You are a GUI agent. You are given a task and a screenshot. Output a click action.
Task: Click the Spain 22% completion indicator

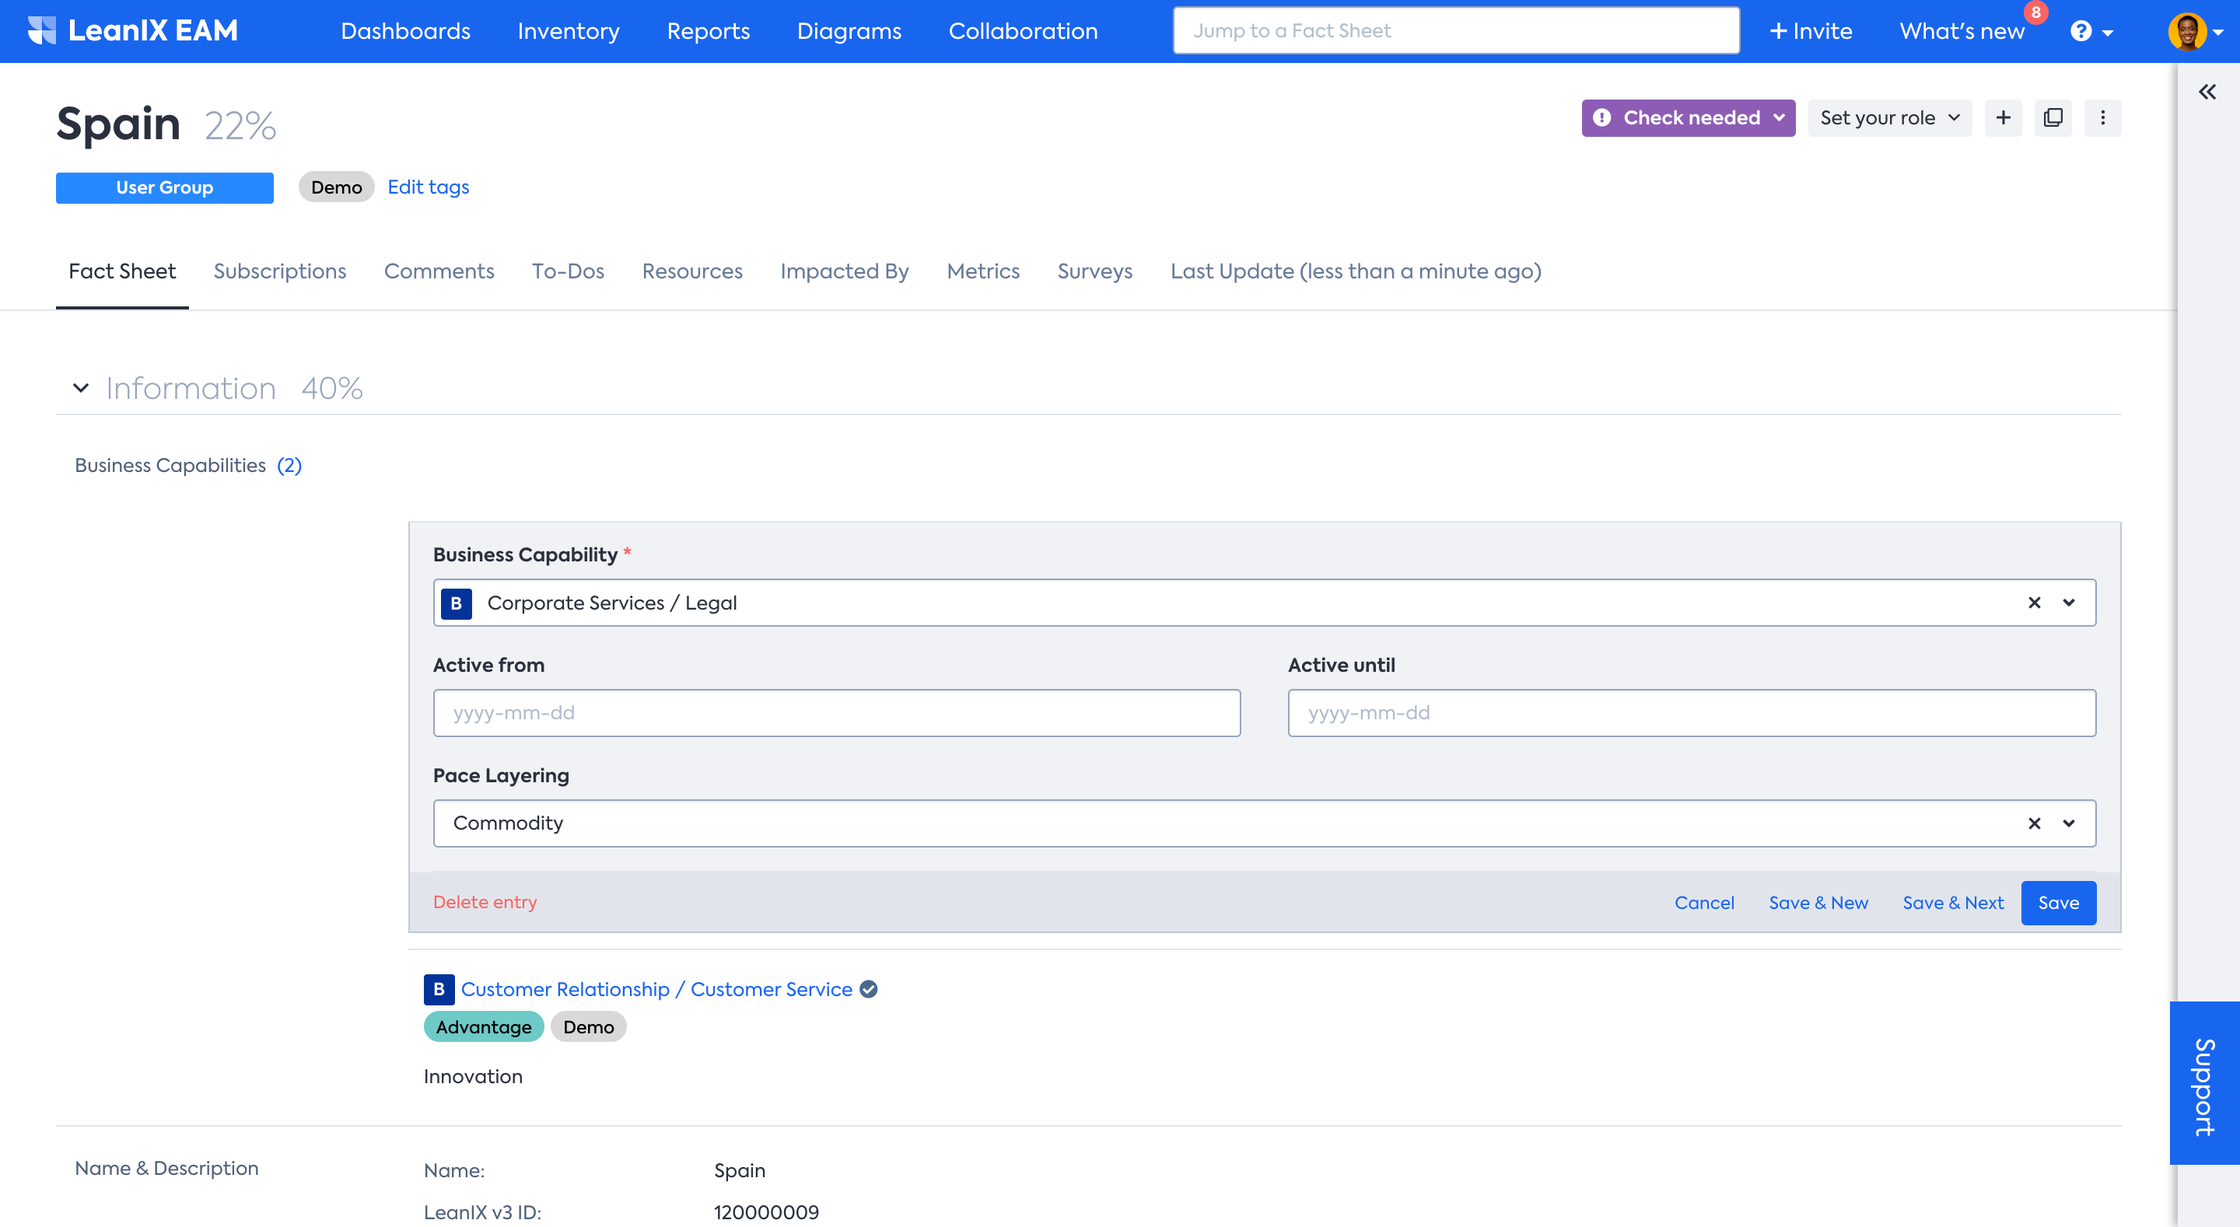[x=240, y=126]
